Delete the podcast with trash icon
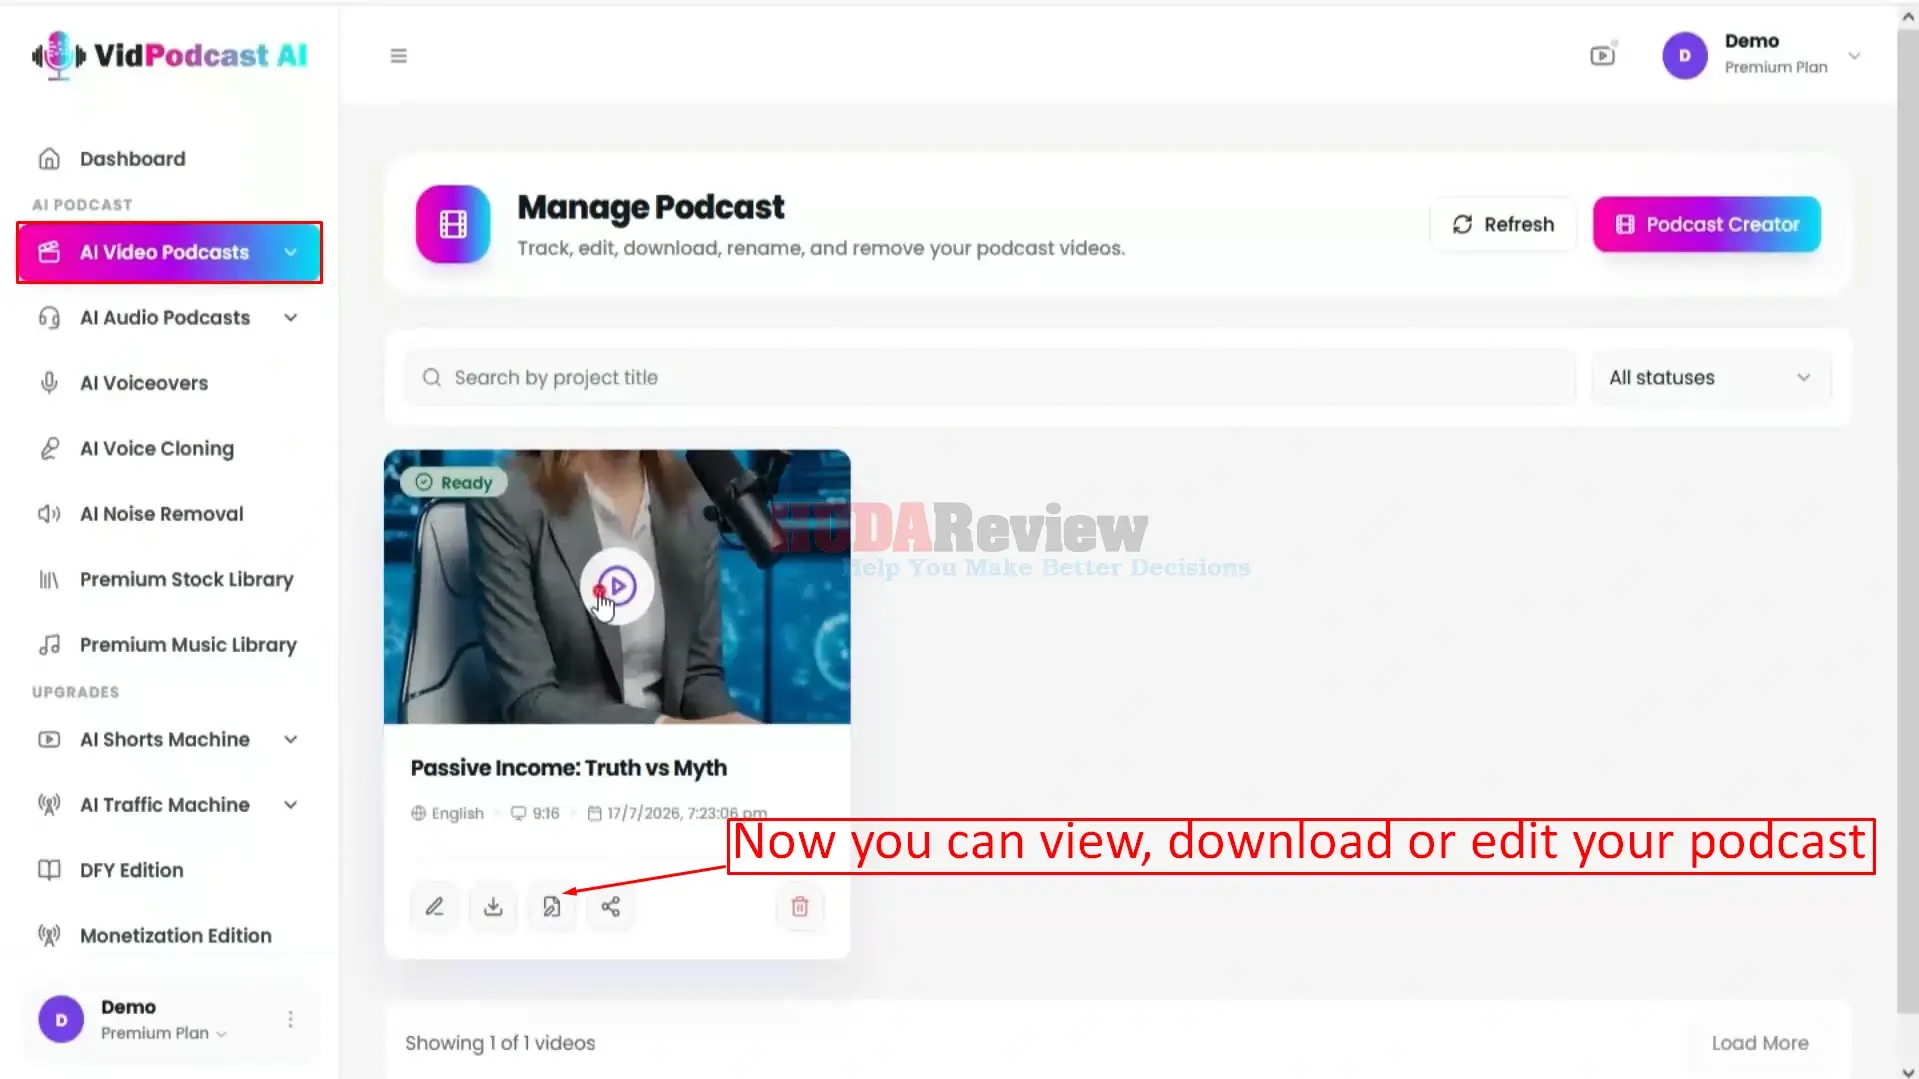The width and height of the screenshot is (1919, 1079). coord(800,907)
